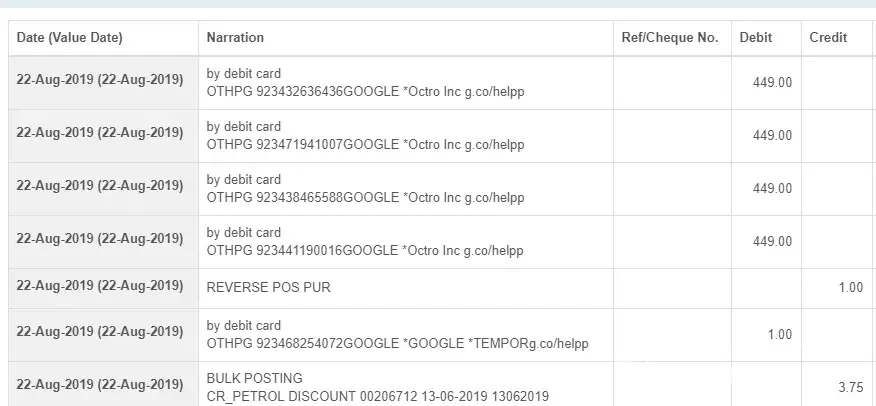Click the 1.00 credit amount
876x406 pixels.
(850, 288)
